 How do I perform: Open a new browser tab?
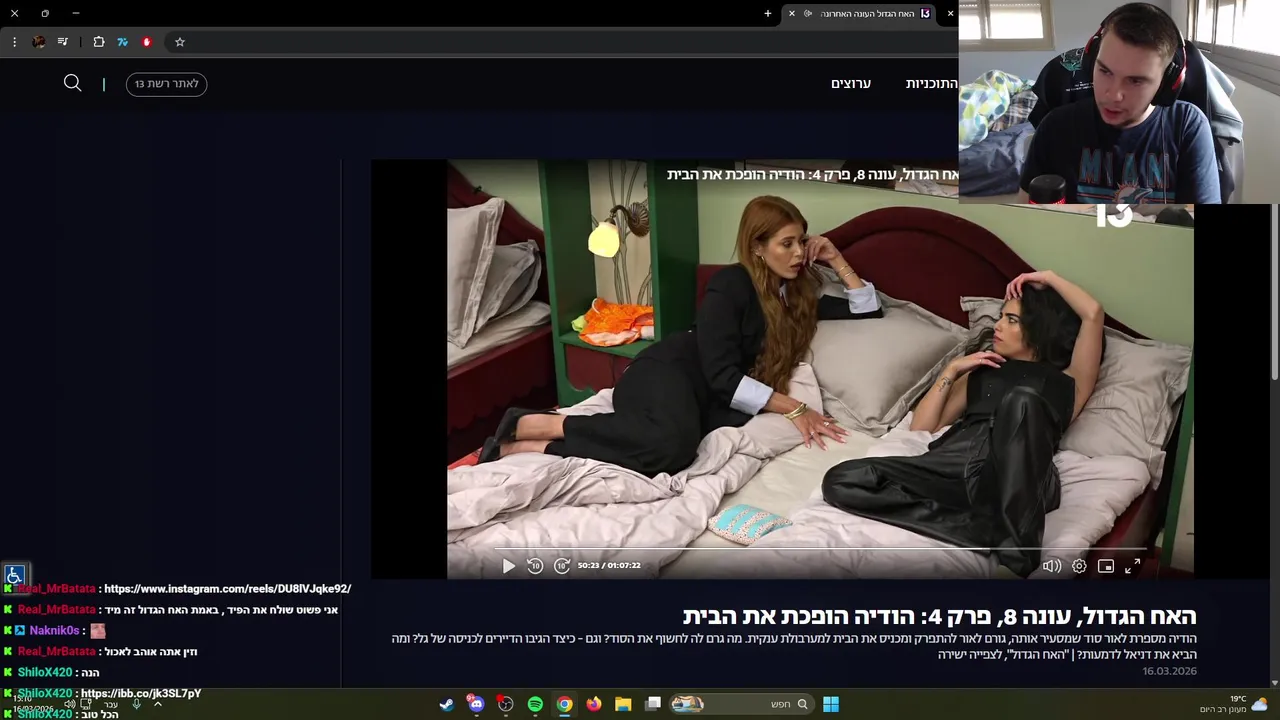pyautogui.click(x=768, y=14)
